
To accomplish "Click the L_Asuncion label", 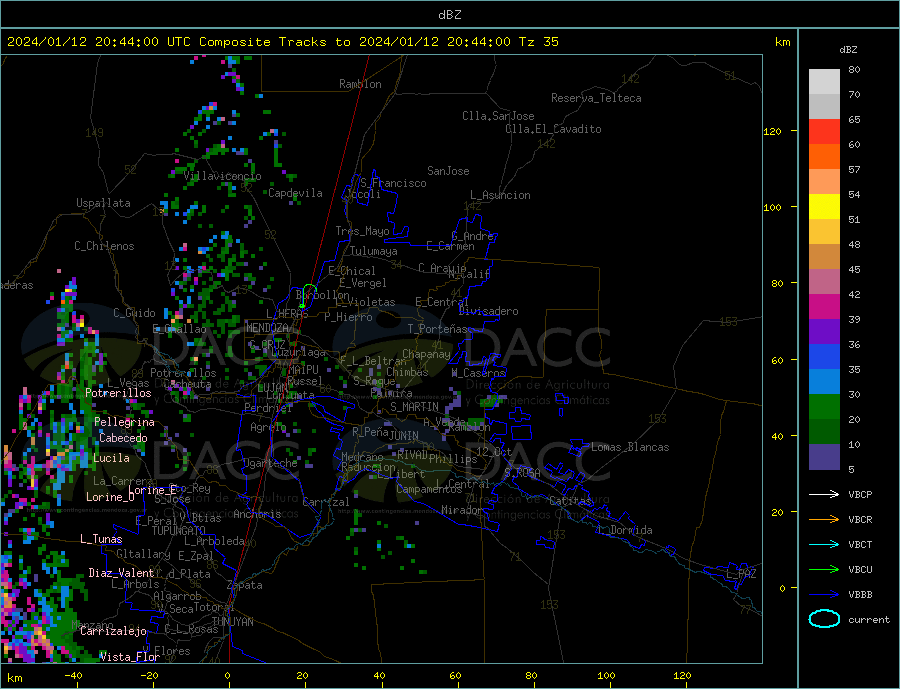I will tap(501, 195).
